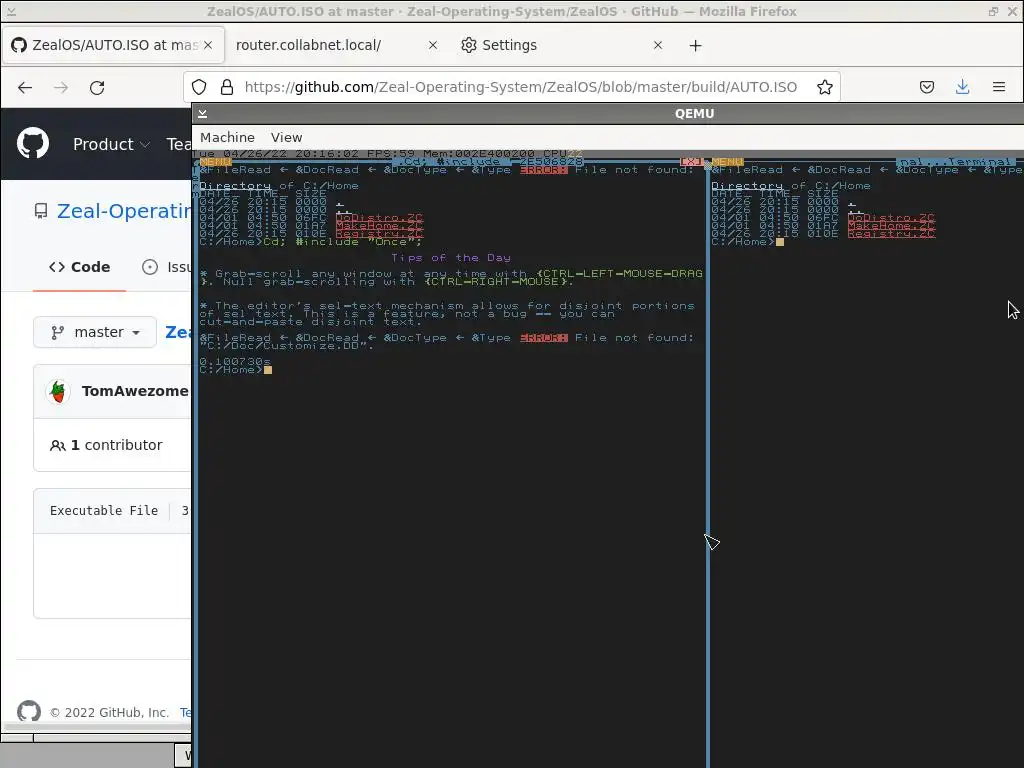Go back with Firefox back arrow

pyautogui.click(x=25, y=87)
